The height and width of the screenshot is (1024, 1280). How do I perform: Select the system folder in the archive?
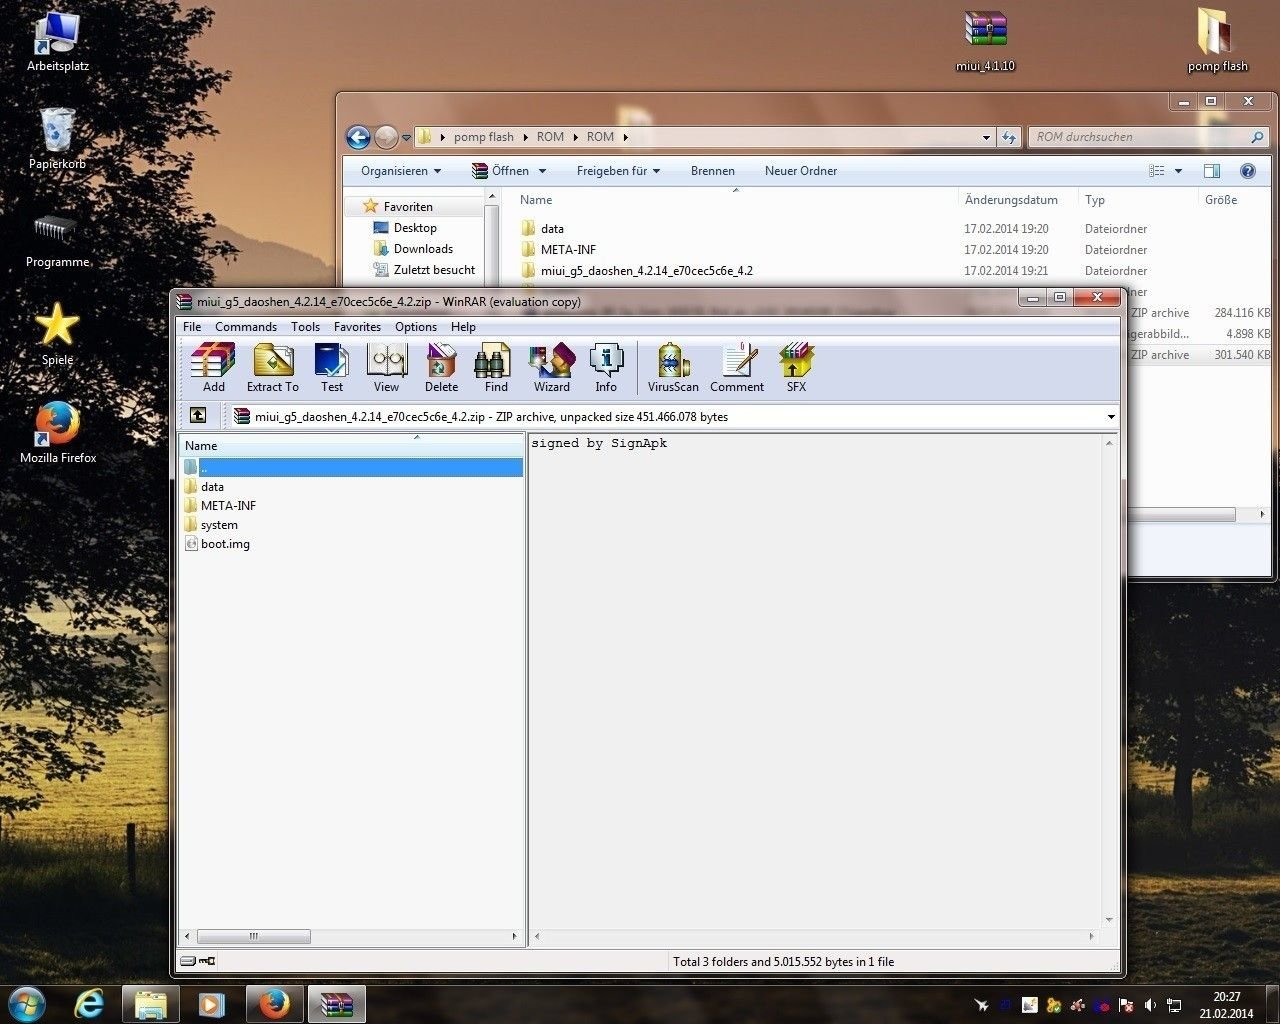coord(211,525)
